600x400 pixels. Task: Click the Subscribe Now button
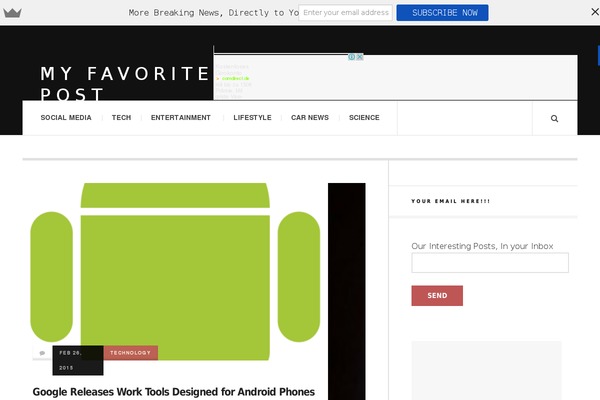(x=442, y=13)
